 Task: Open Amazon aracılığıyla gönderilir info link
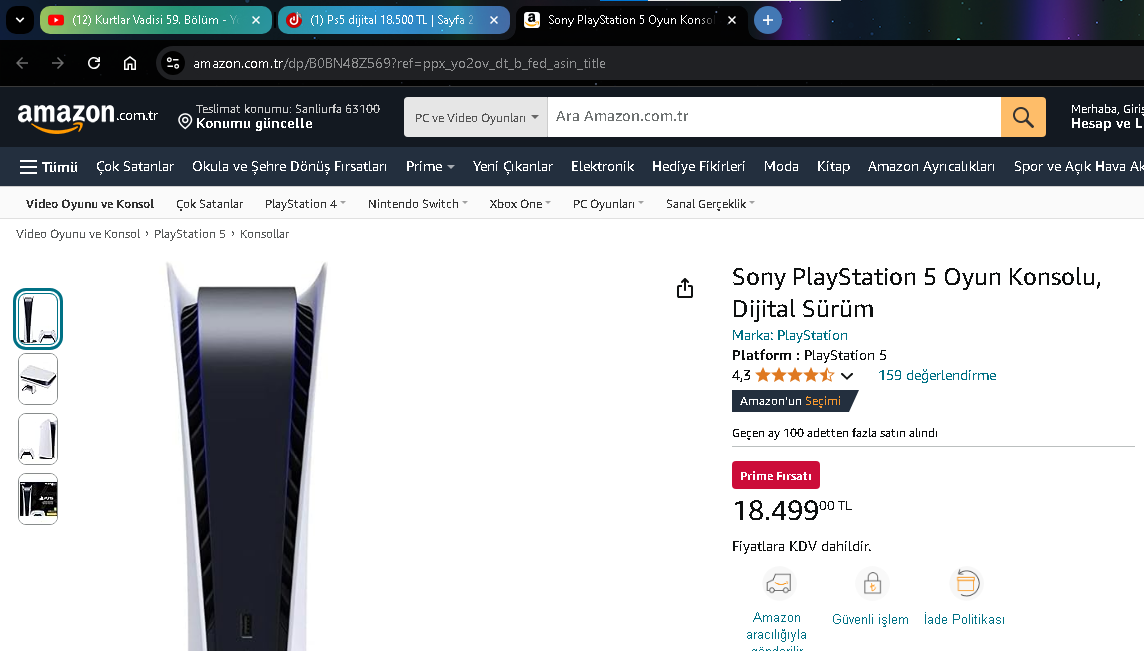(776, 631)
